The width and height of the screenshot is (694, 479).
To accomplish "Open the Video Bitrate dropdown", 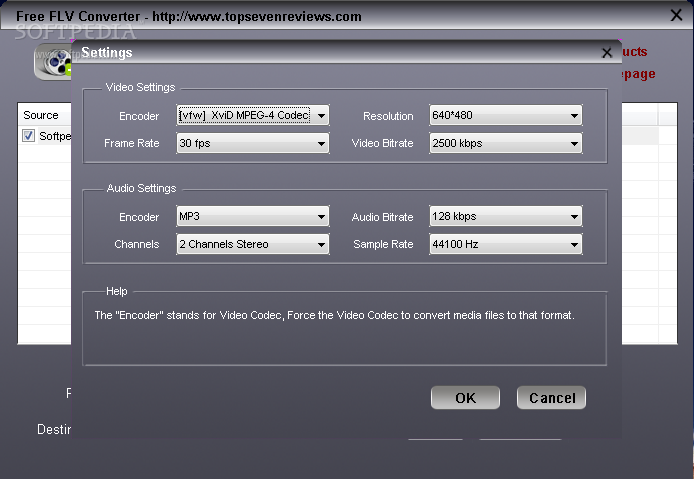I will point(505,143).
